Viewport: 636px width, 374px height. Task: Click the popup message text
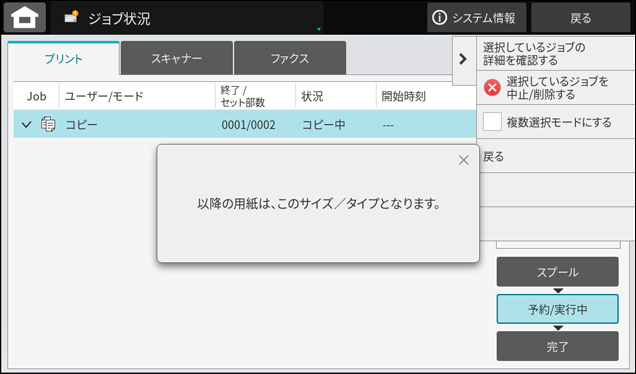[x=319, y=203]
